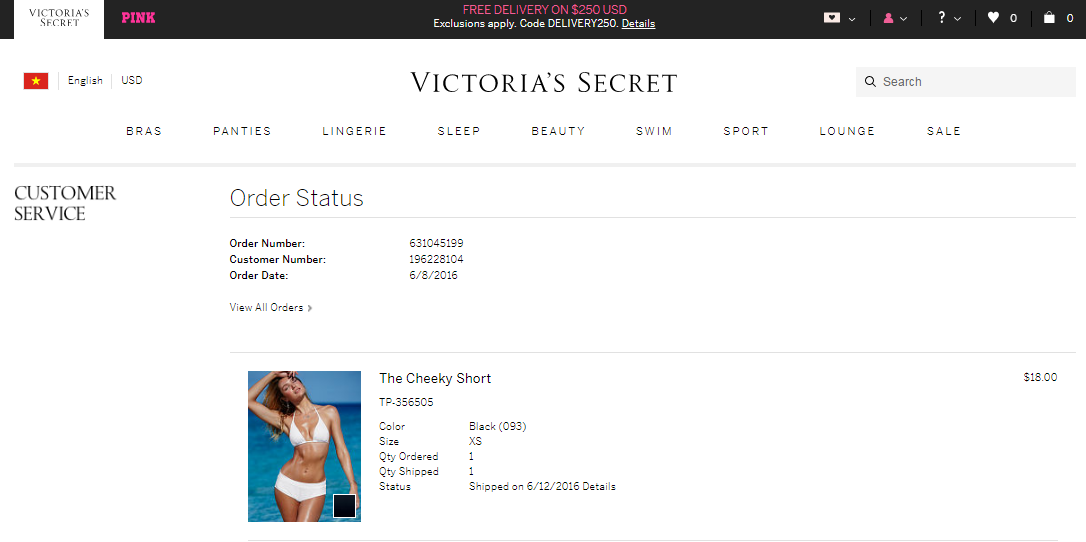Open the free delivery Details link
This screenshot has height=542, width=1086.
(x=639, y=24)
